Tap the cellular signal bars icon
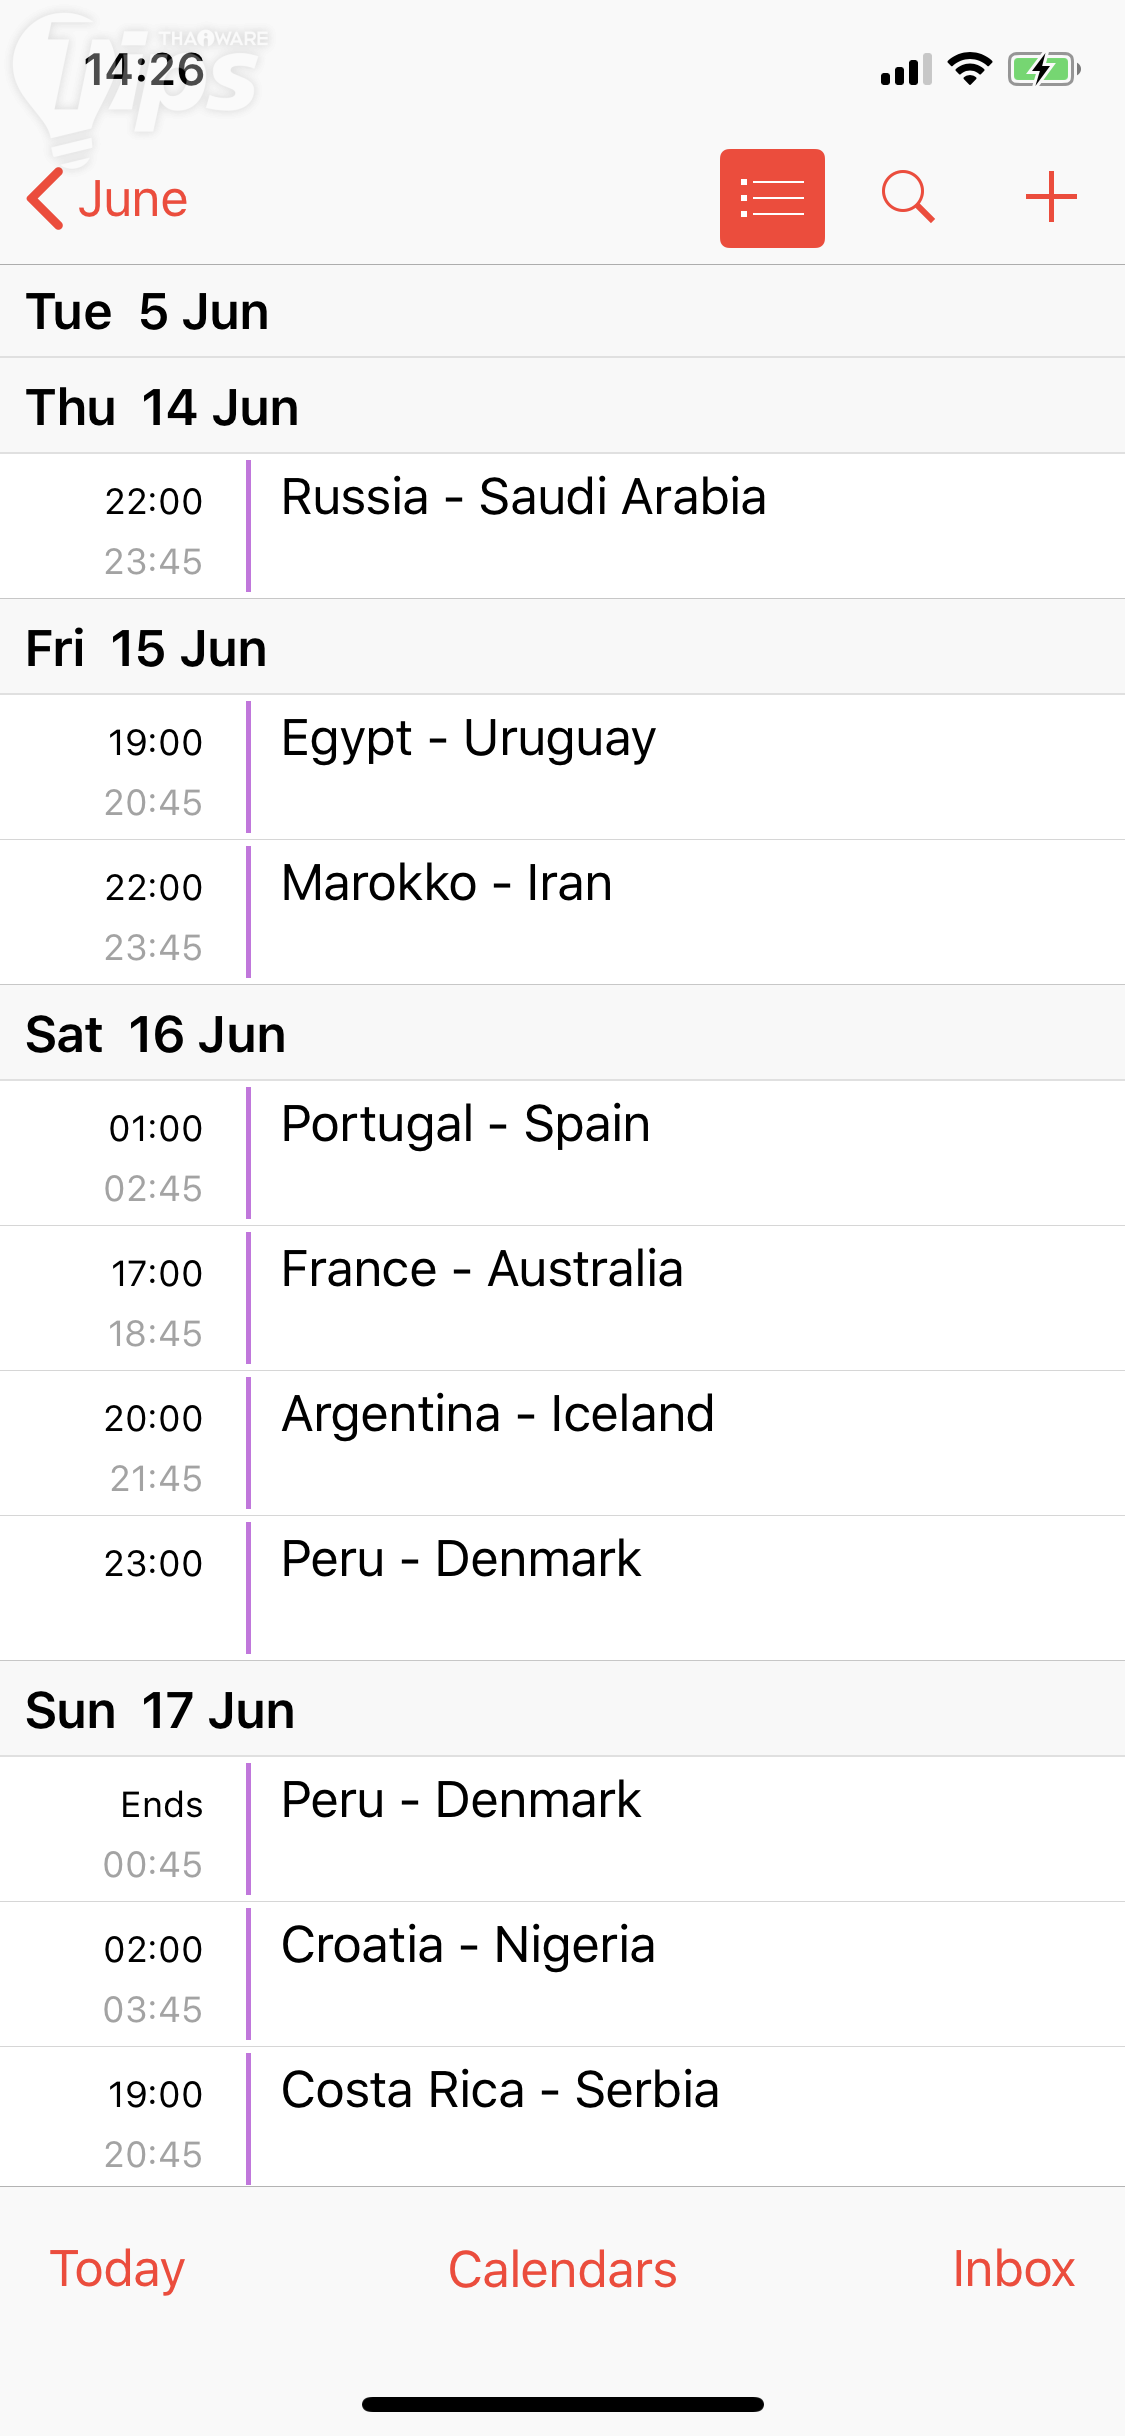 (x=906, y=70)
